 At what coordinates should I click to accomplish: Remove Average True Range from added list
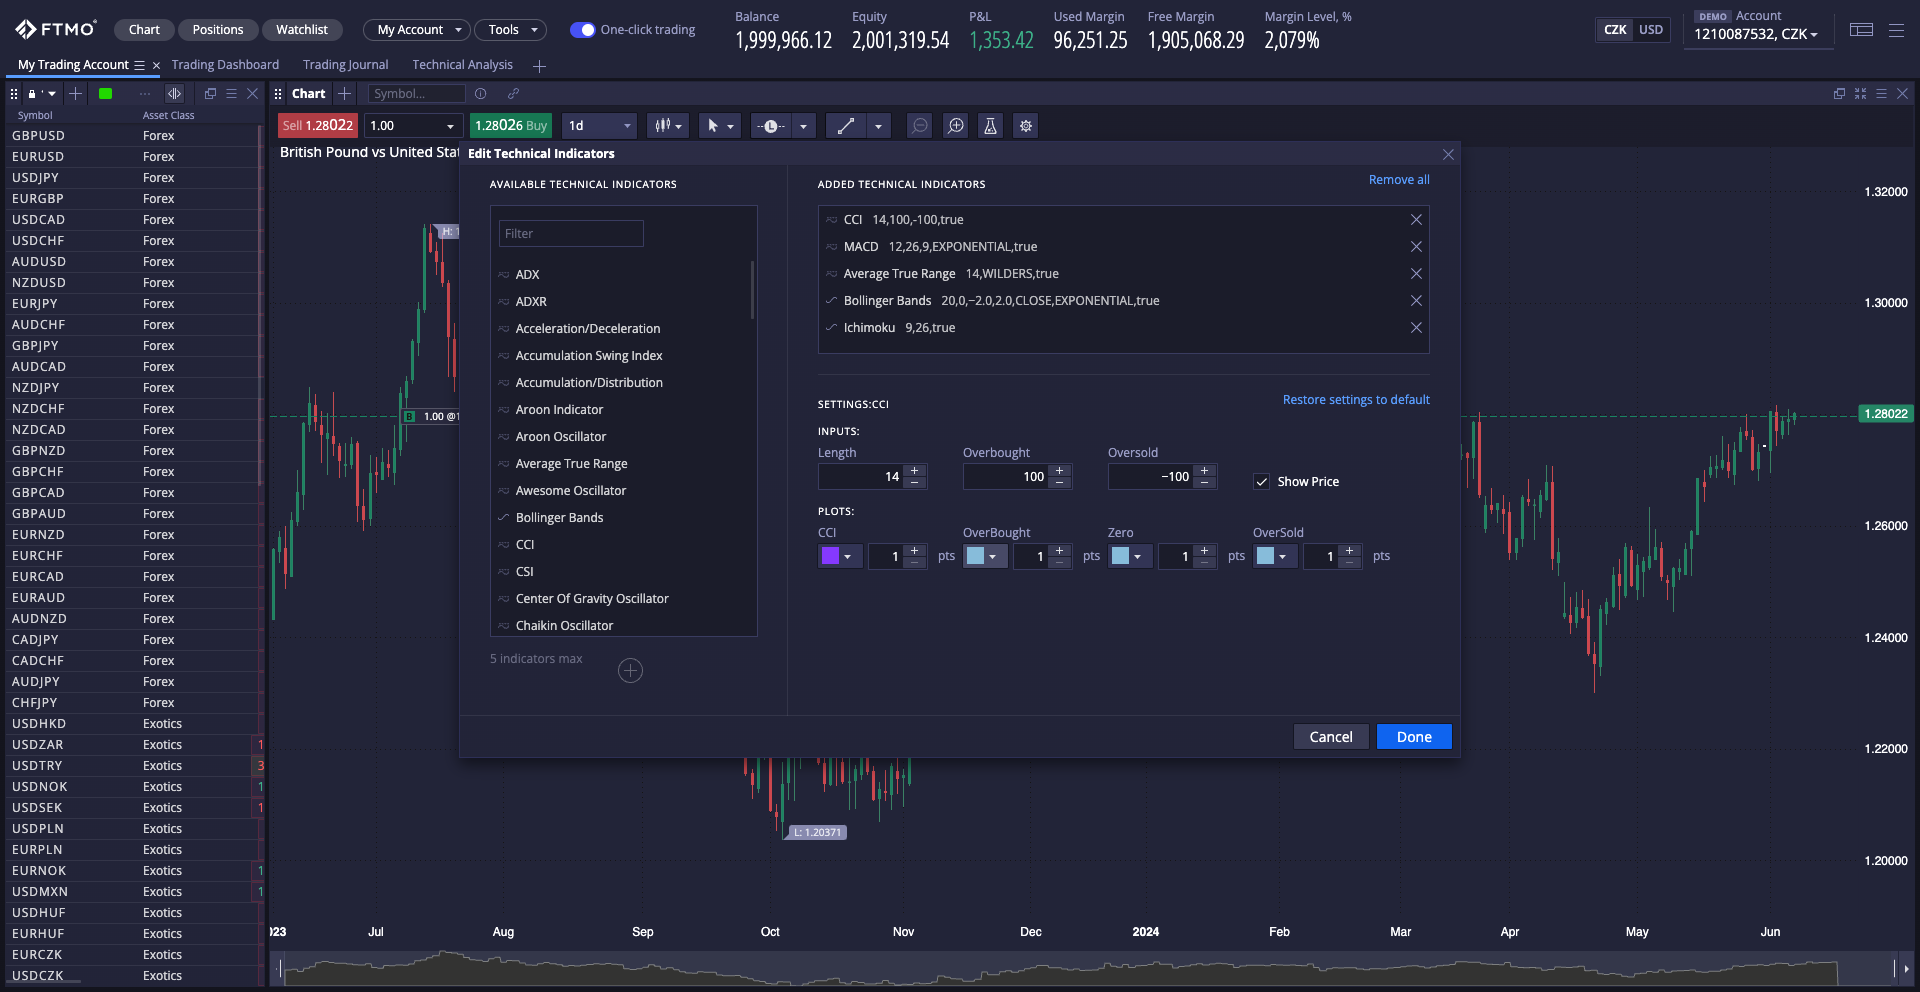click(x=1416, y=274)
